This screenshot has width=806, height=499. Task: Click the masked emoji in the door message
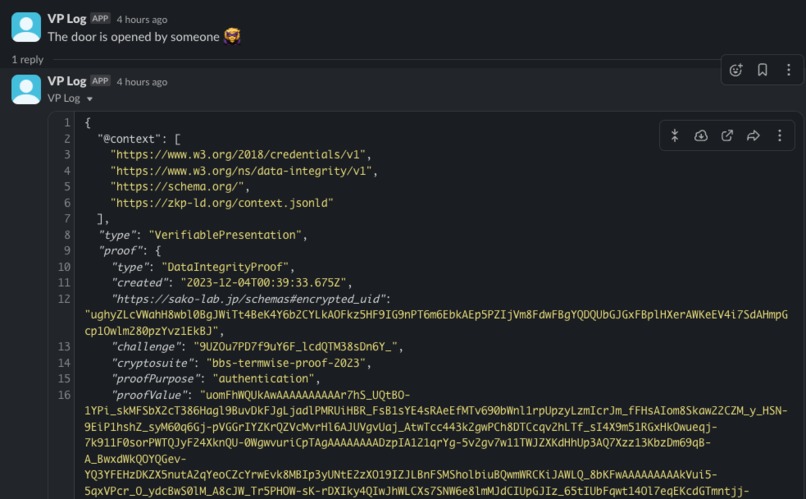(x=232, y=36)
